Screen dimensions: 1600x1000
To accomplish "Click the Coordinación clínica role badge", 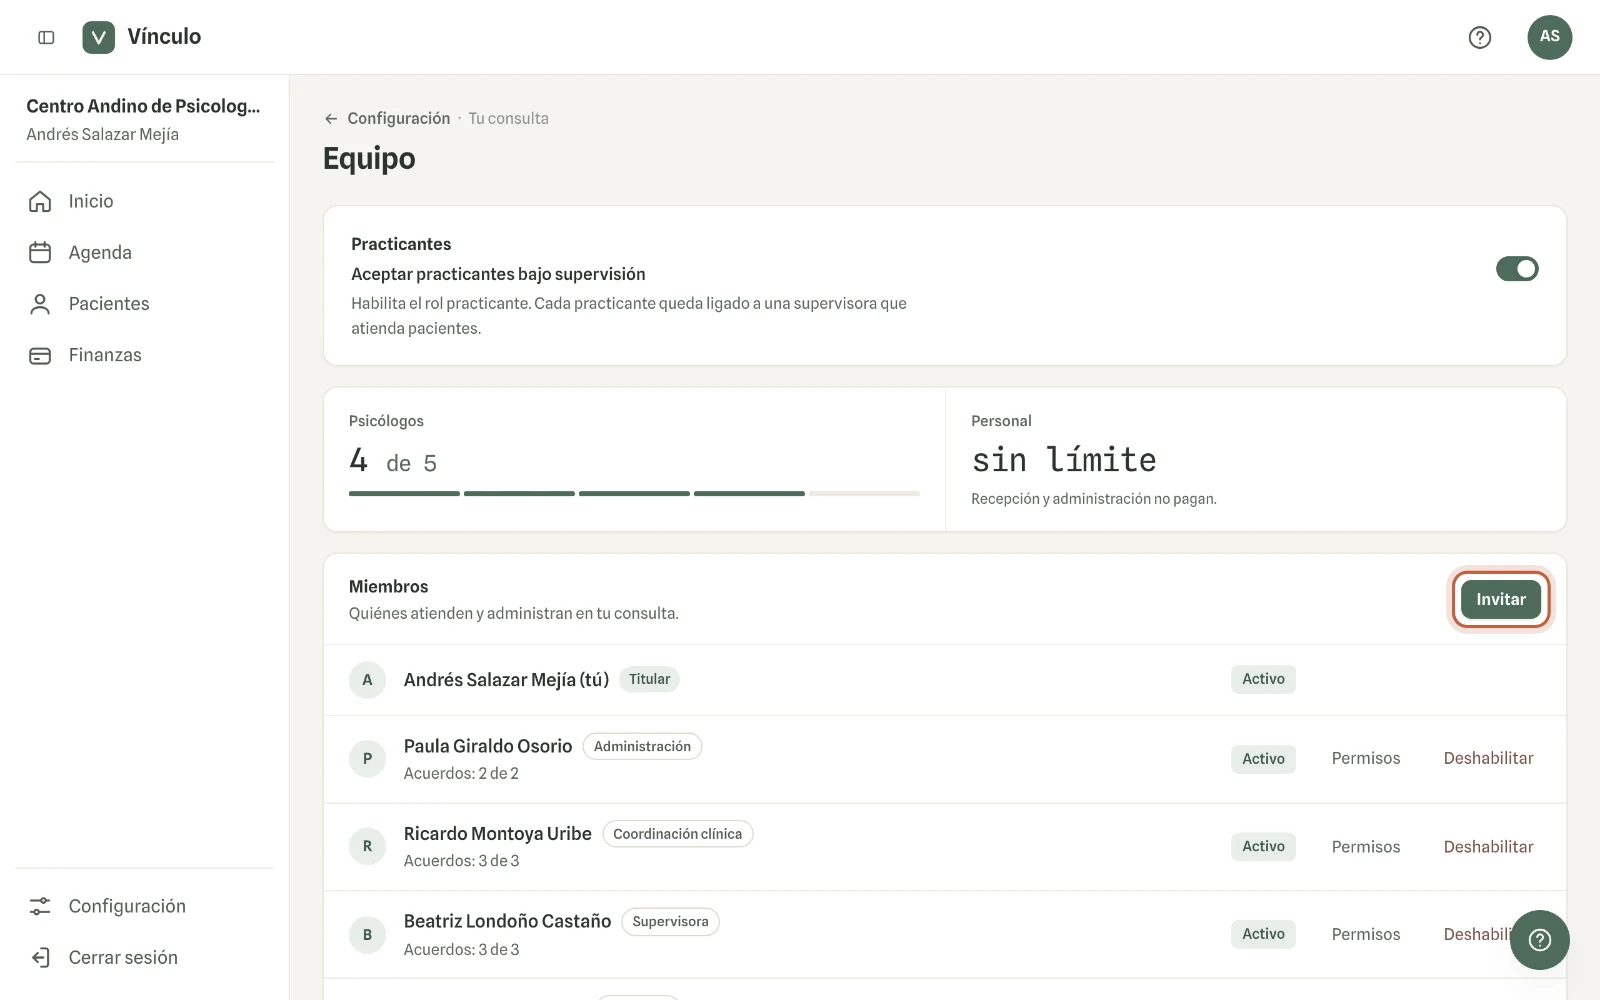I will 677,834.
